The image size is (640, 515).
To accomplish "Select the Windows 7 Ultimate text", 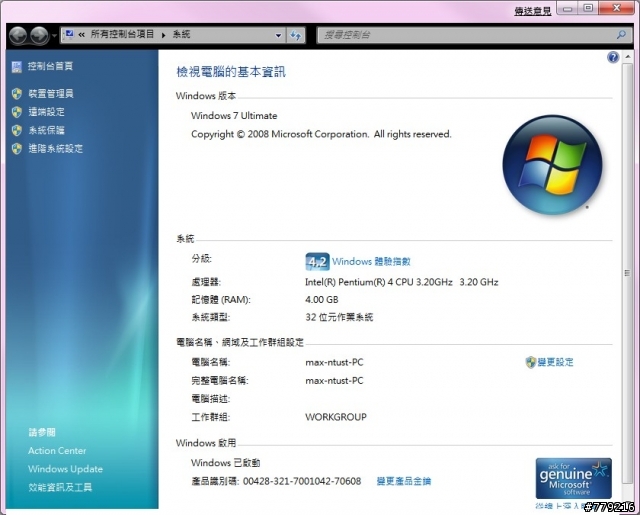I will (x=234, y=116).
